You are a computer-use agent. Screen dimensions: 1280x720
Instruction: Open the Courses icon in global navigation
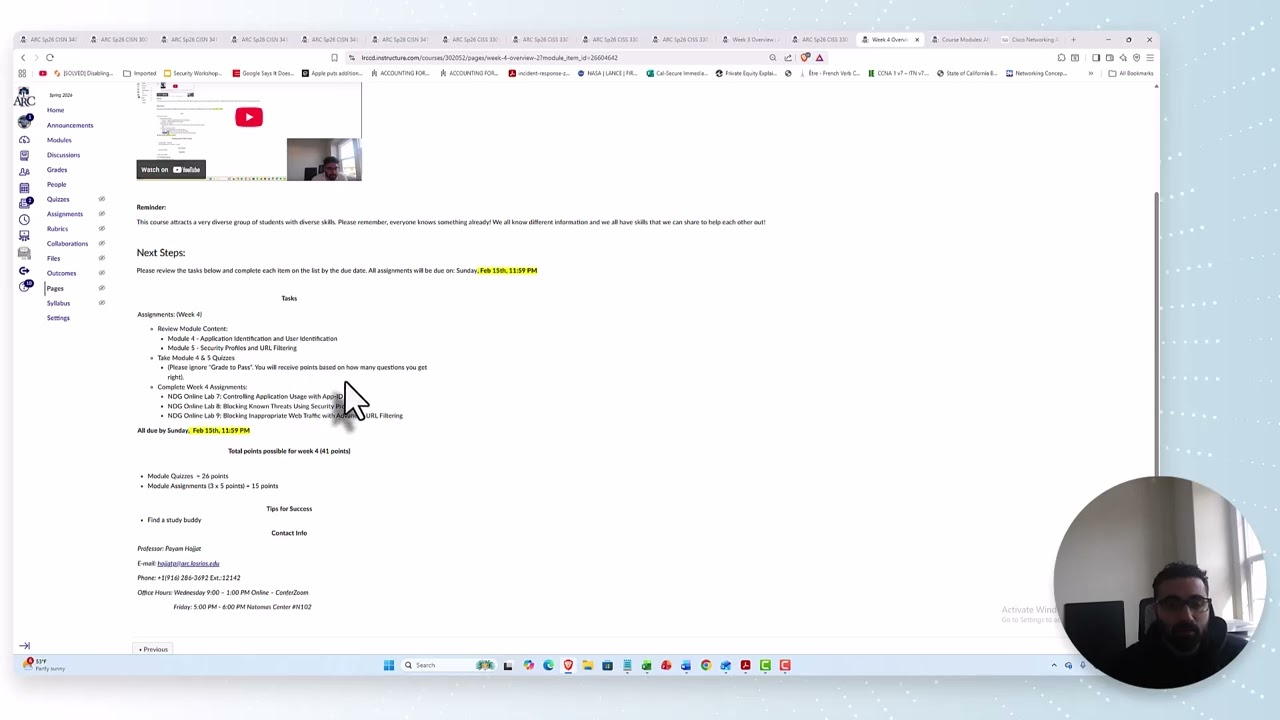(24, 155)
